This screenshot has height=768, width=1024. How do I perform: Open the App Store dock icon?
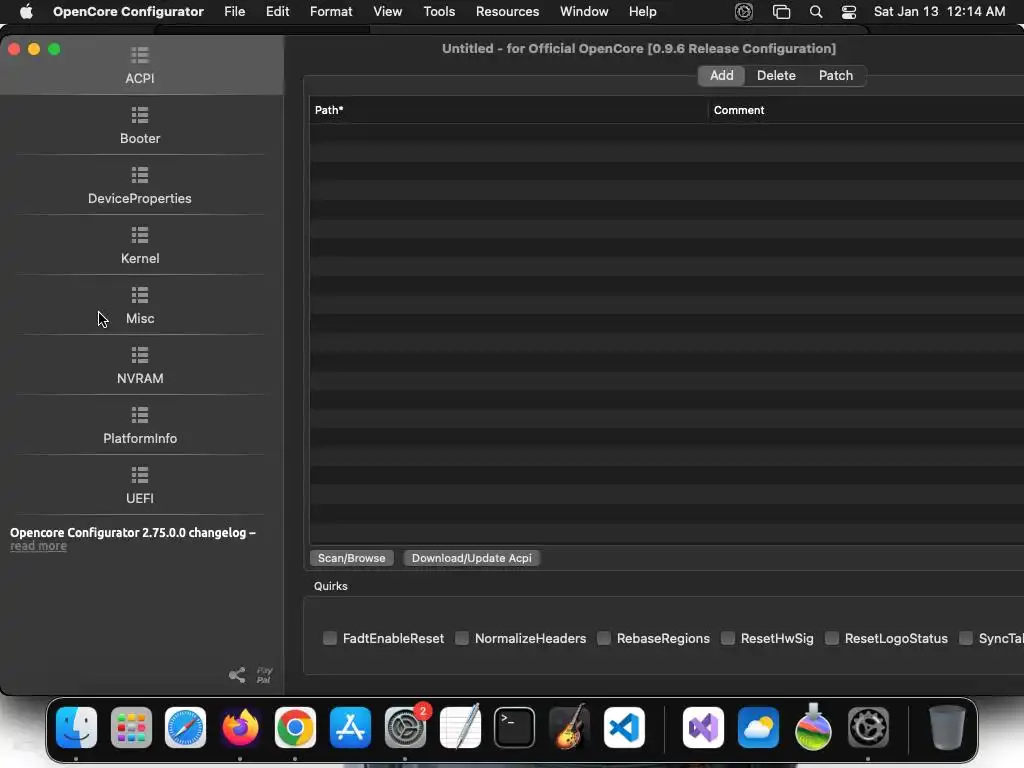point(350,727)
